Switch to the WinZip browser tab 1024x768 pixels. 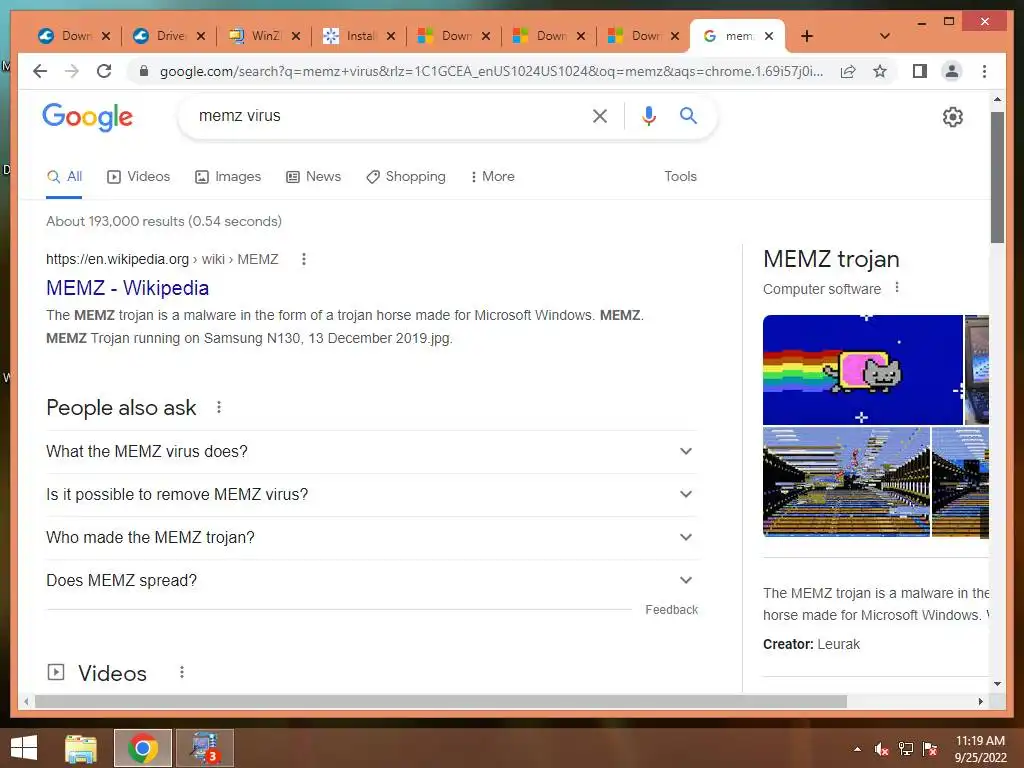click(x=255, y=36)
